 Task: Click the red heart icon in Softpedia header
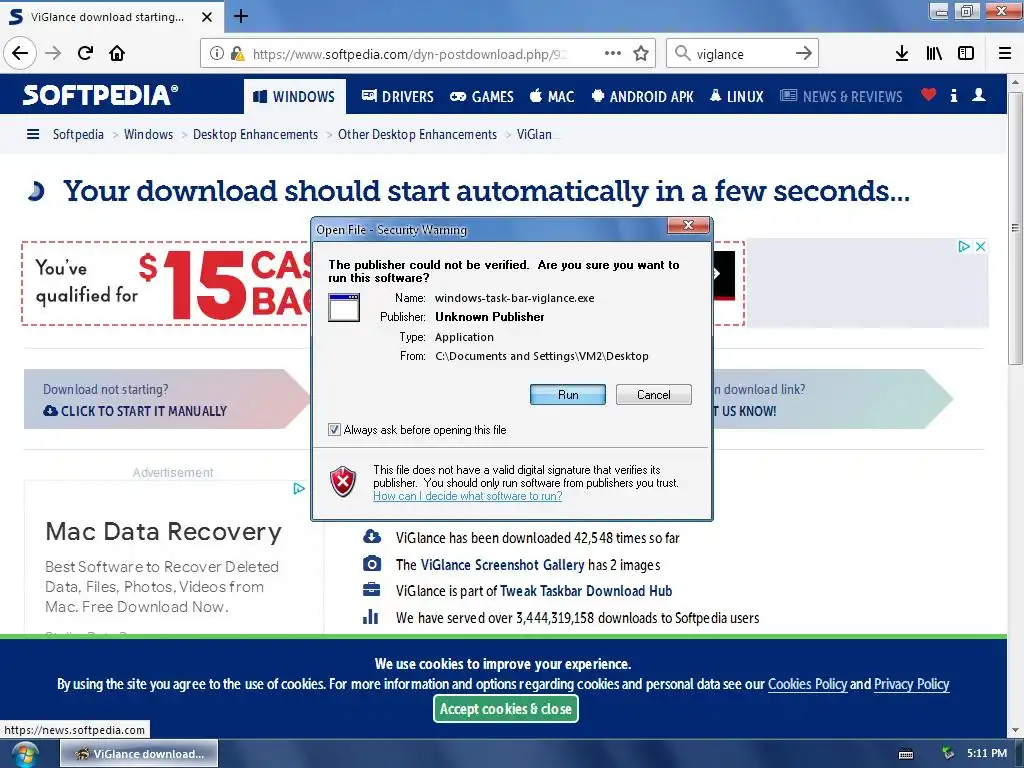(x=929, y=95)
